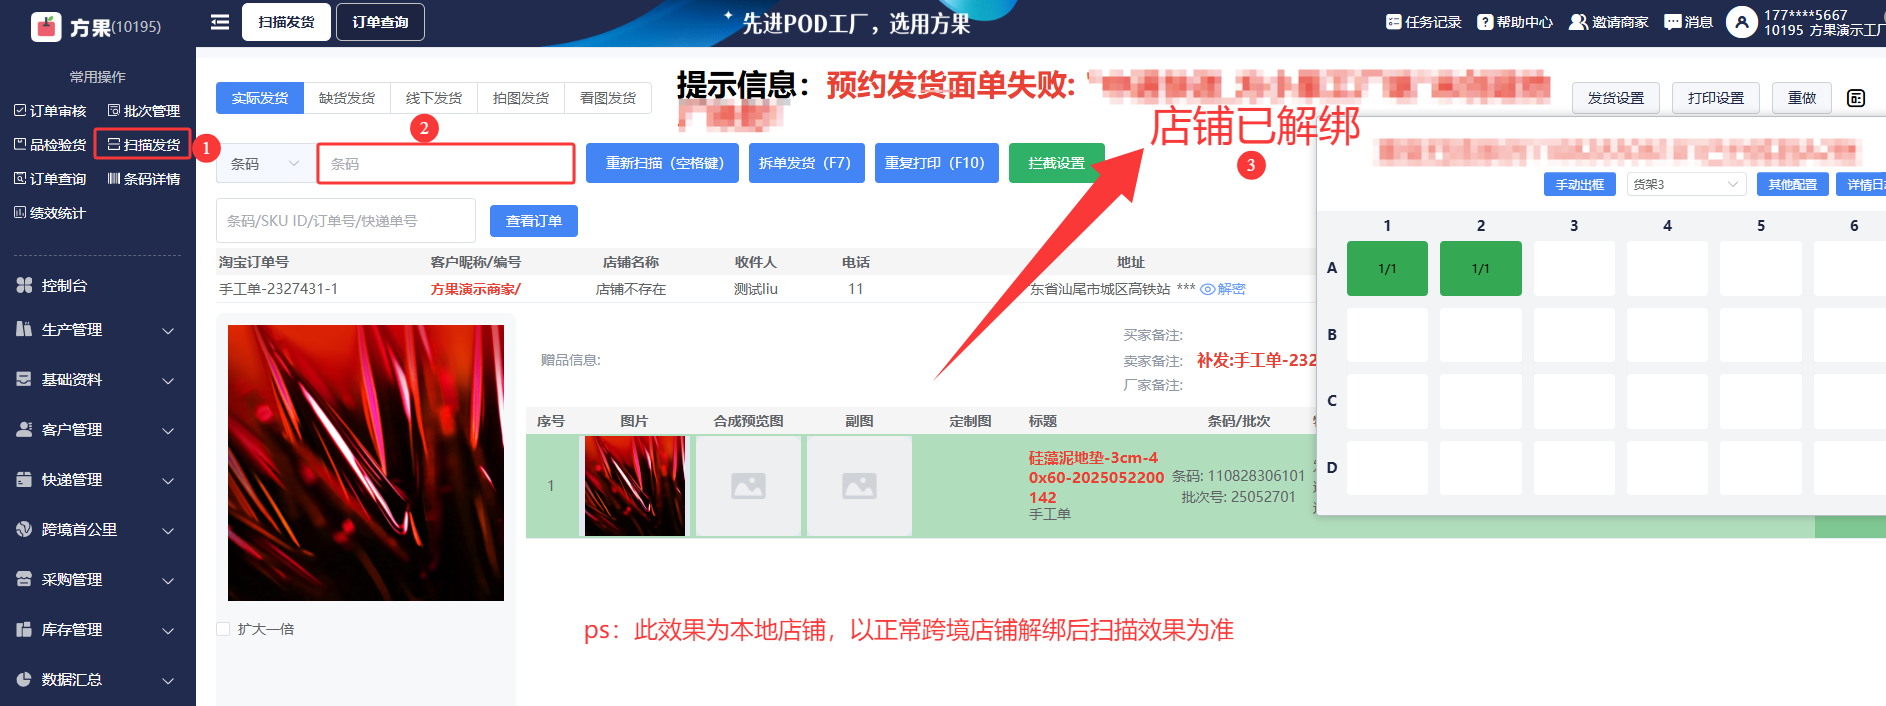1886x706 pixels.
Task: Click the layout icon beside 重做
Action: (x=1856, y=98)
